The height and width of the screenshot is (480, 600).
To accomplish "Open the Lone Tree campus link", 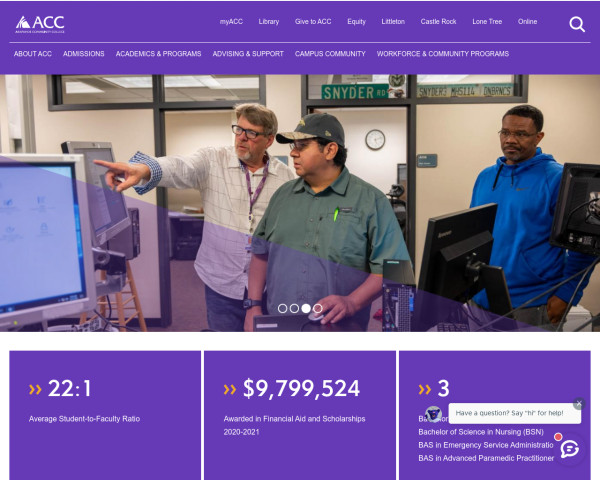I will (x=487, y=22).
